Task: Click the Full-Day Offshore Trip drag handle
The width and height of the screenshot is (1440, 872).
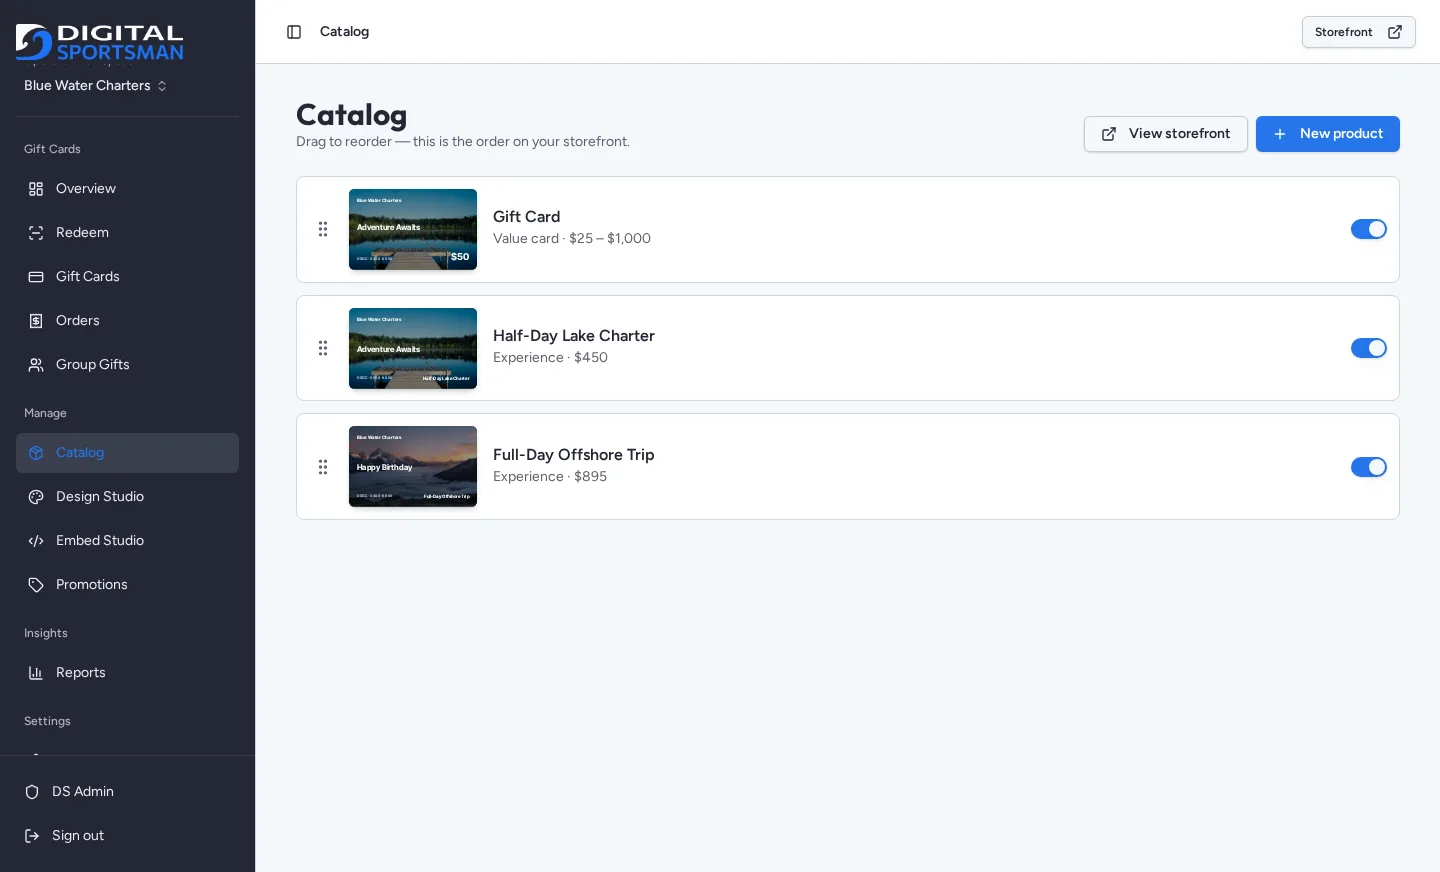Action: [323, 467]
